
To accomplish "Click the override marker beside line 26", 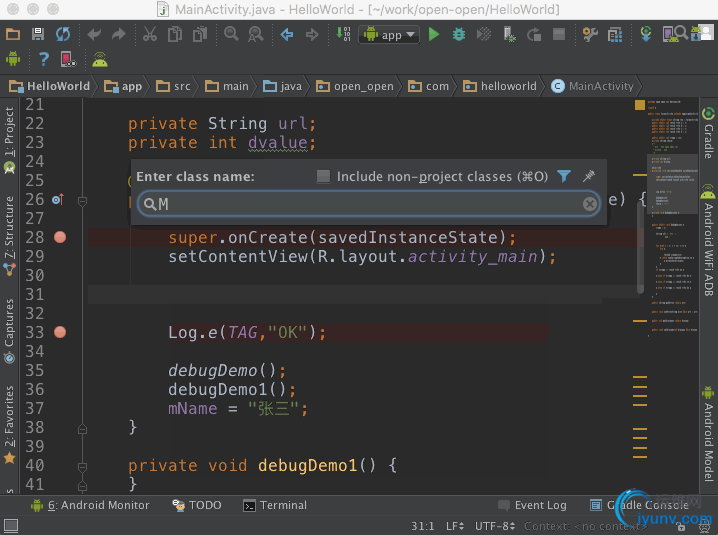I will tap(58, 200).
